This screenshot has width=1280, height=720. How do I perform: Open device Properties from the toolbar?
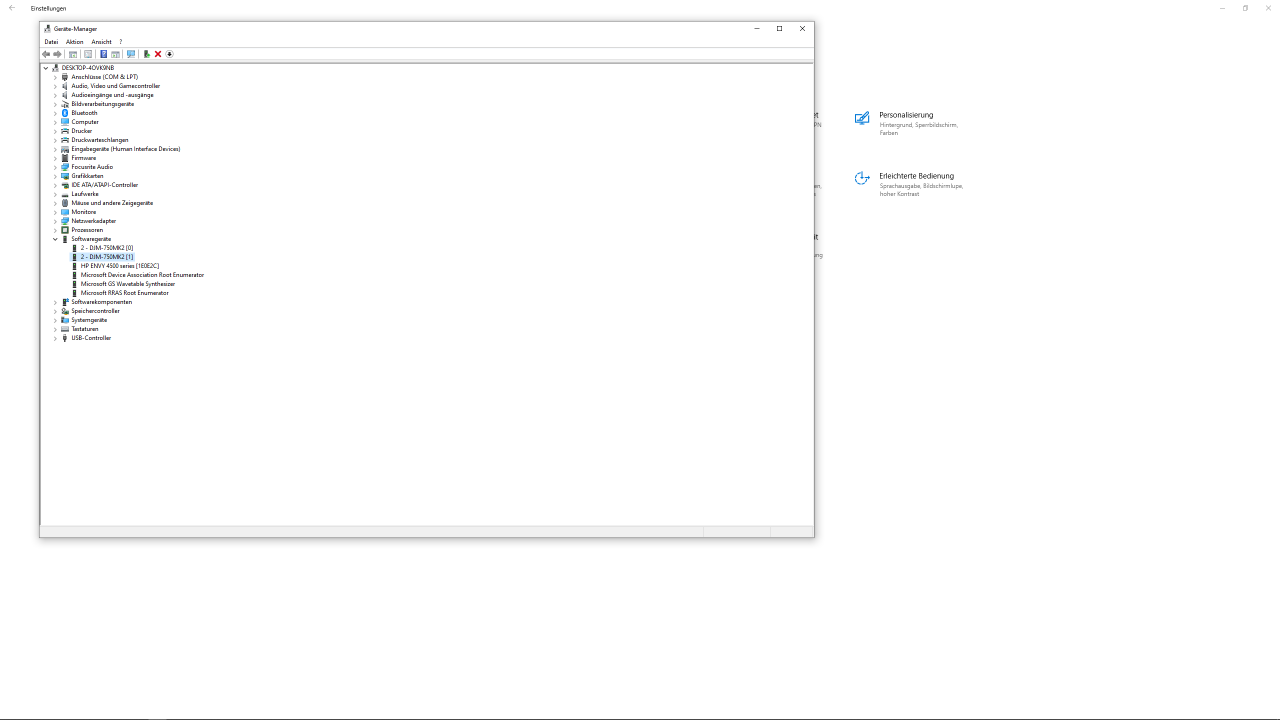click(88, 54)
